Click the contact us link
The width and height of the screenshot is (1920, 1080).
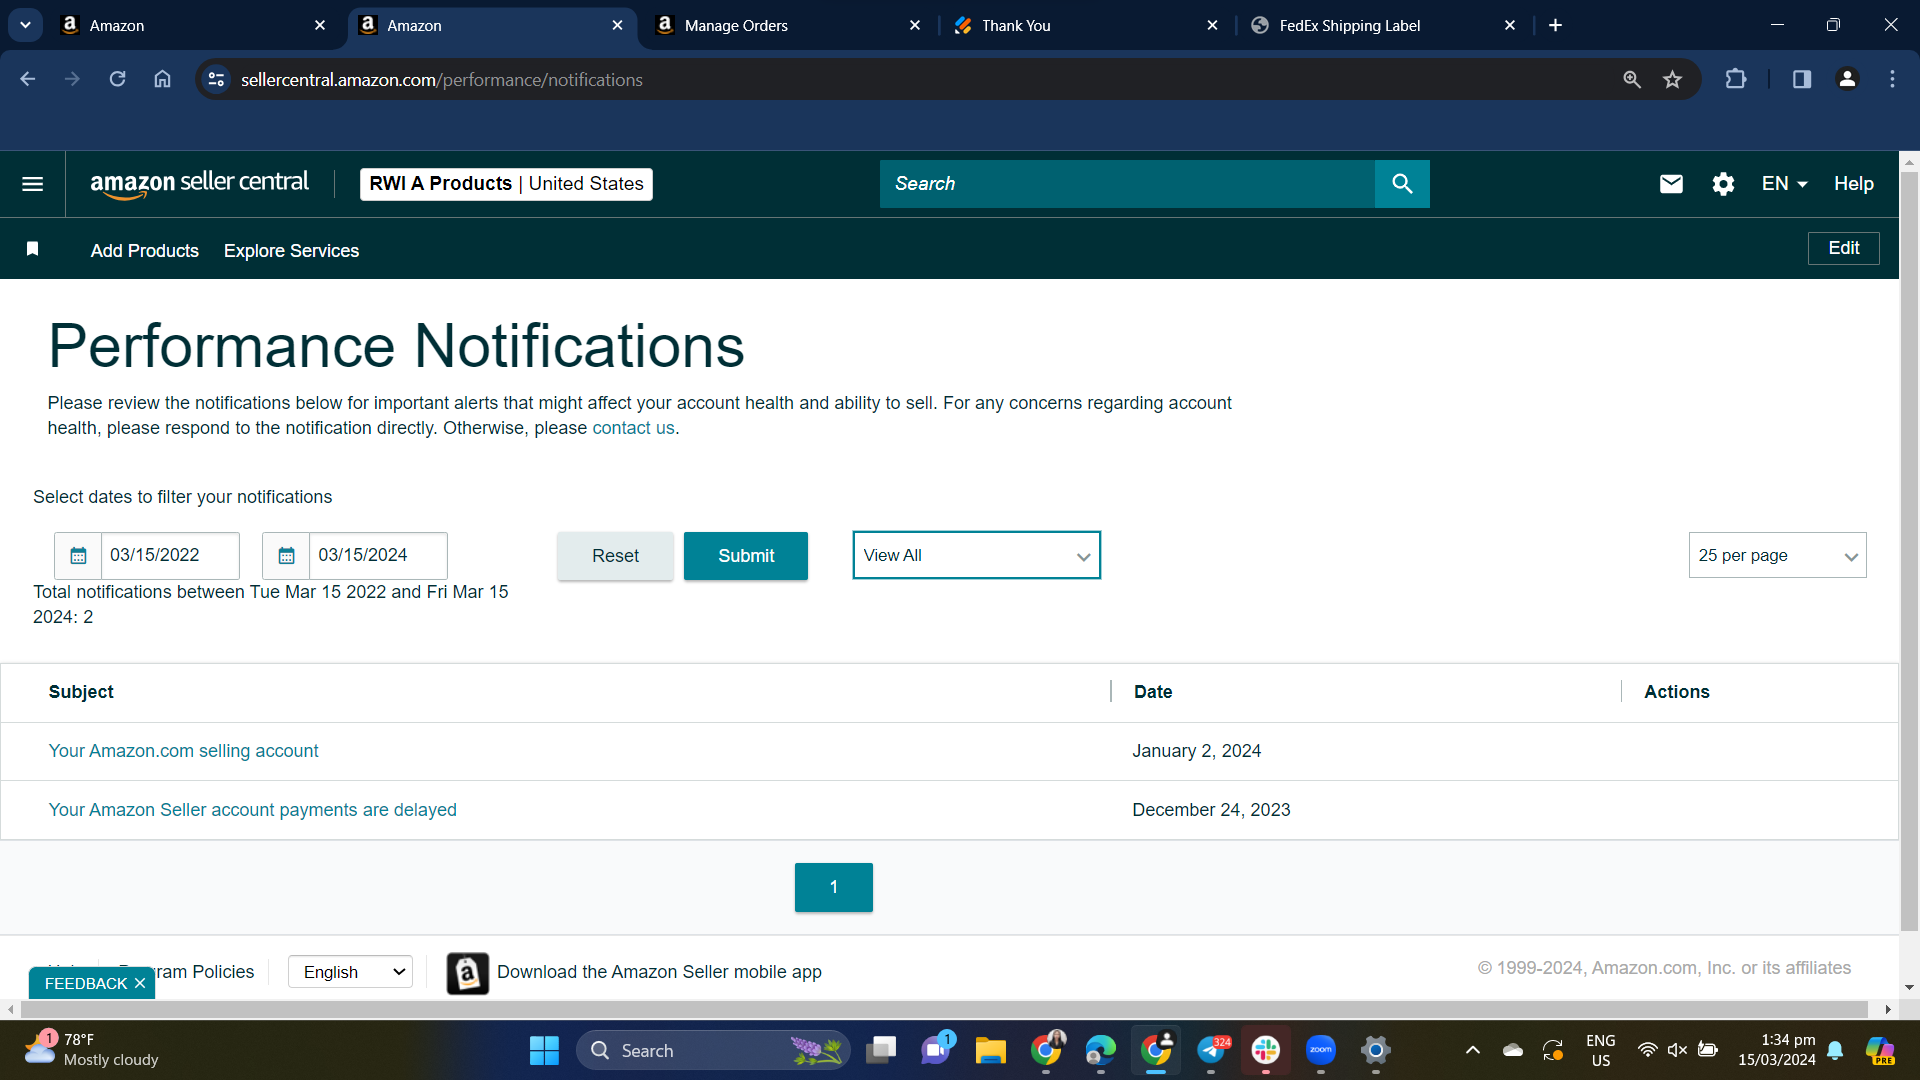pos(633,428)
